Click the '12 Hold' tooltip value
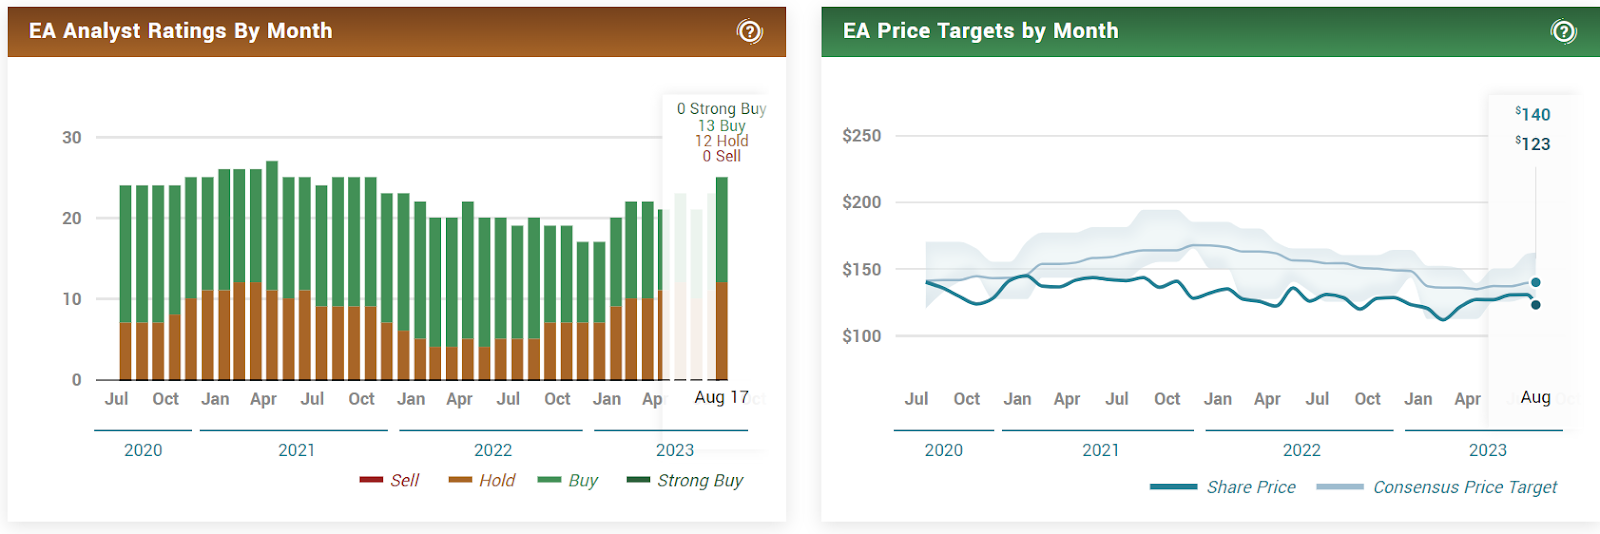Screen dimensions: 1600x534 (722, 141)
